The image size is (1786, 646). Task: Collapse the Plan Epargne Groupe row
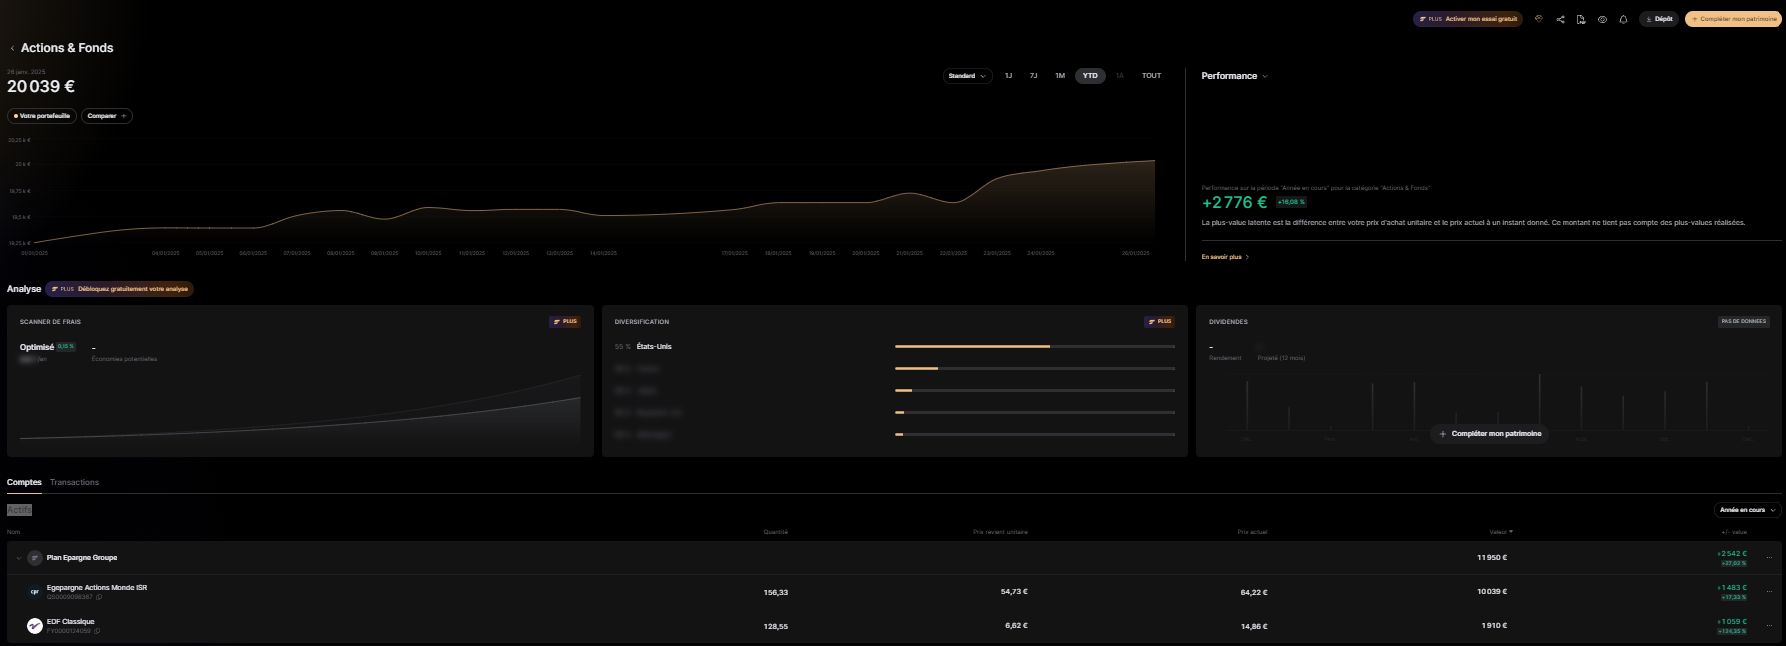(x=18, y=558)
